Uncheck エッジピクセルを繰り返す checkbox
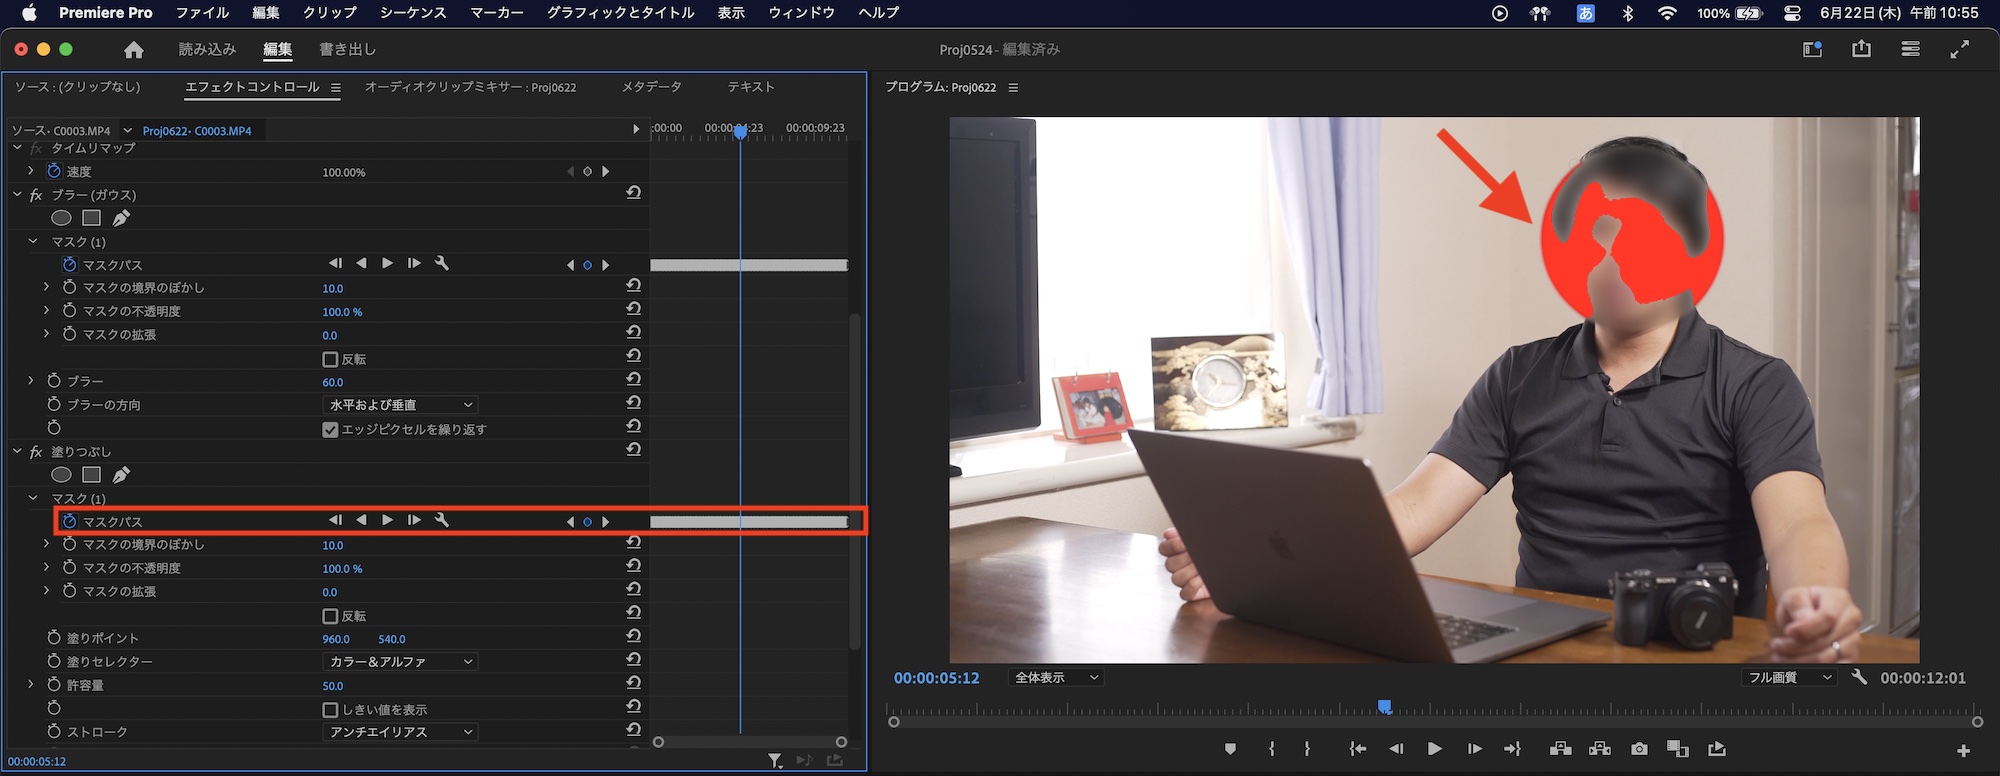Viewport: 2000px width, 776px height. 330,429
